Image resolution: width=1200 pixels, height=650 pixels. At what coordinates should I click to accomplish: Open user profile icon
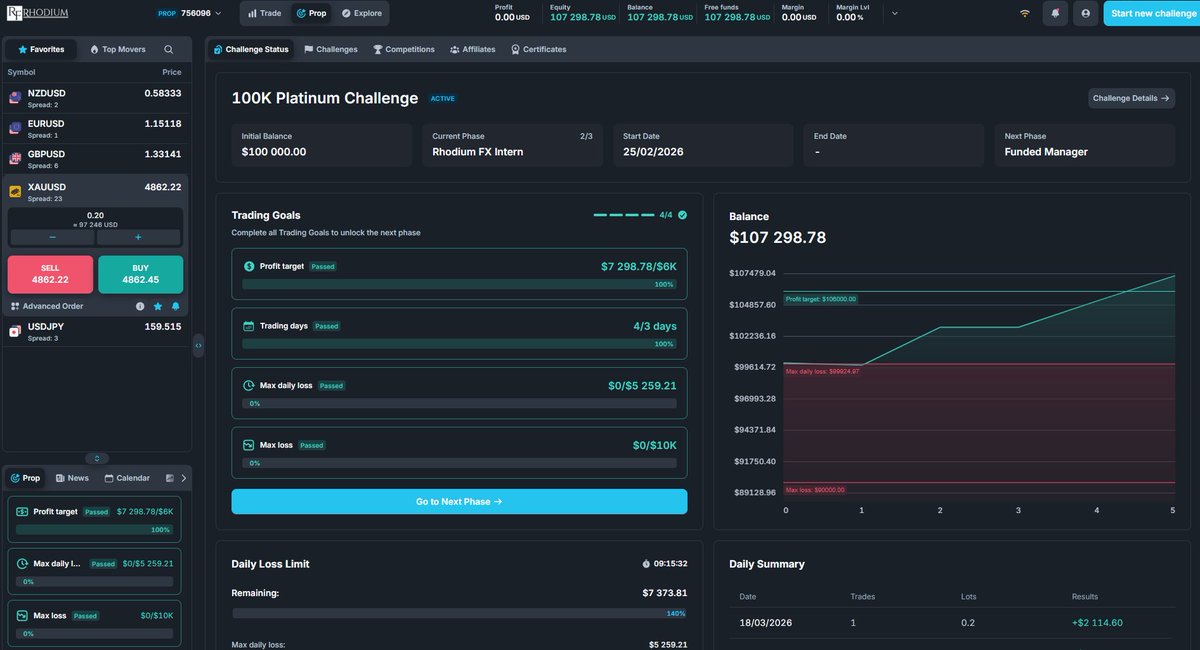coord(1084,13)
